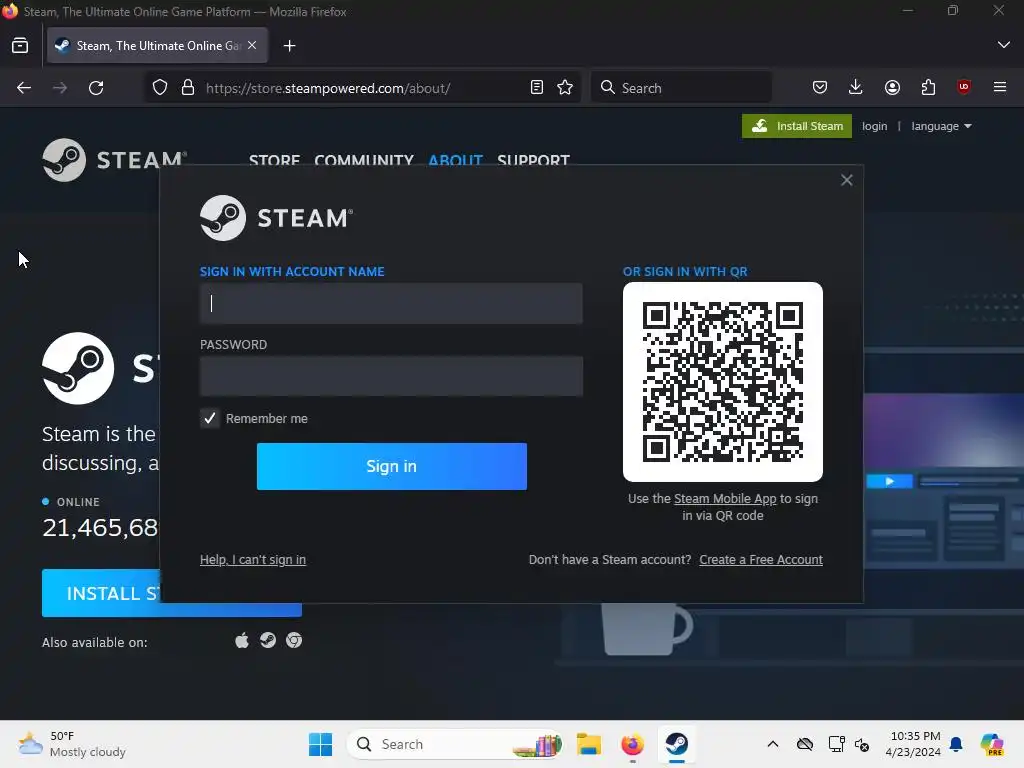1024x768 pixels.
Task: Click the Windows taskbar Search box
Action: 455,744
